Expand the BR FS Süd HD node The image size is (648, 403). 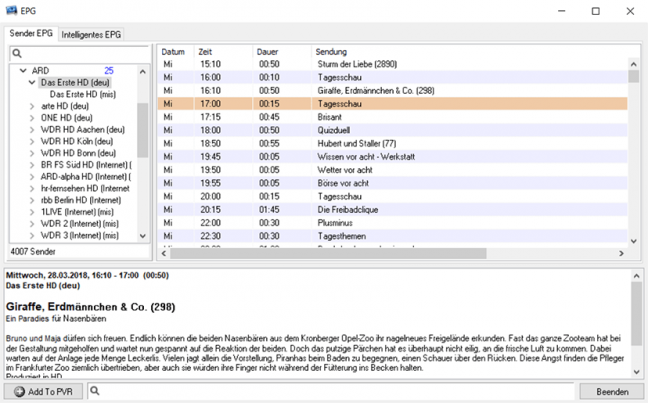pyautogui.click(x=32, y=165)
